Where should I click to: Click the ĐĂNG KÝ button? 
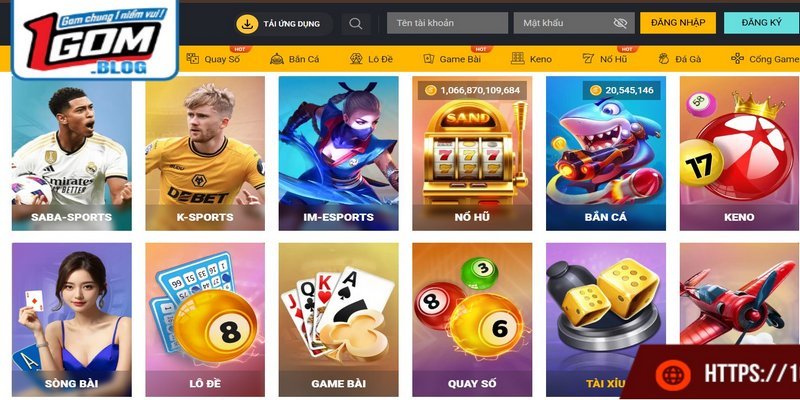pyautogui.click(x=762, y=23)
